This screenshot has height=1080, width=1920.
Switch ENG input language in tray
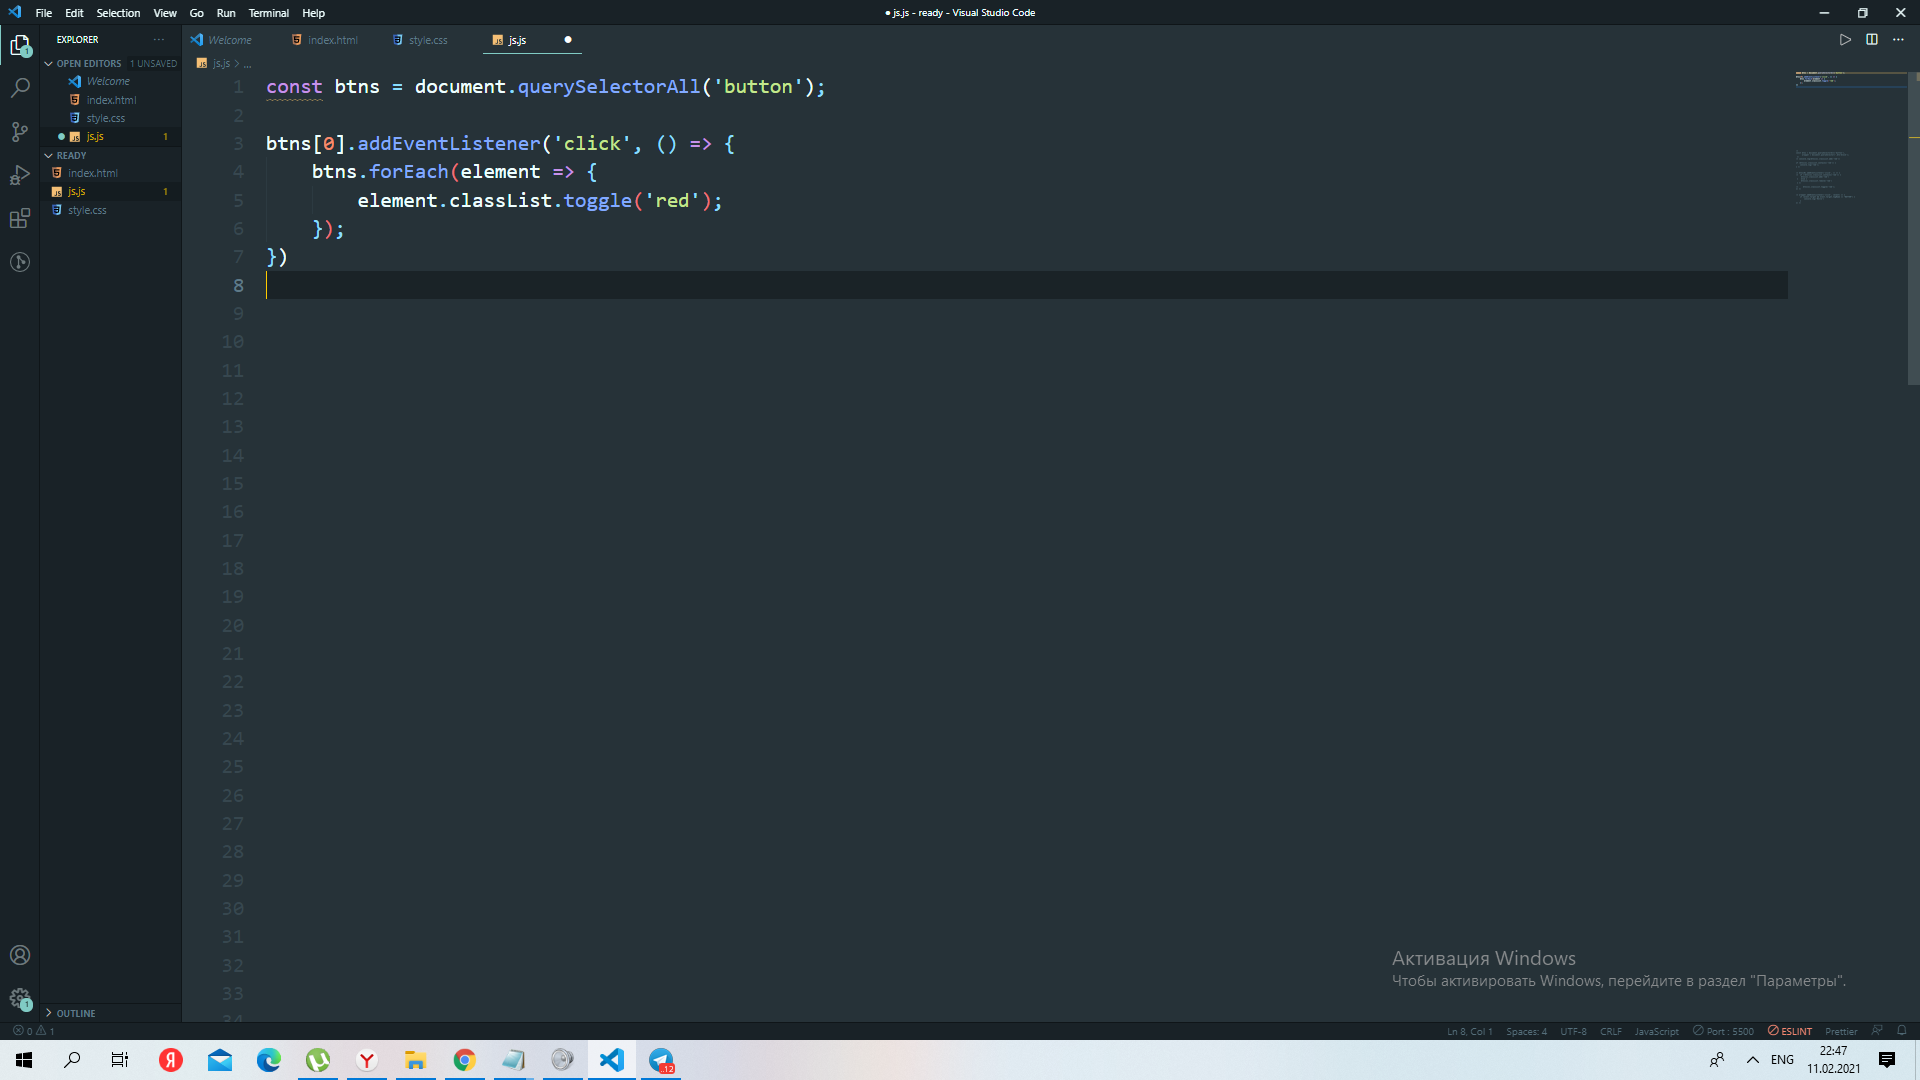tap(1782, 1060)
